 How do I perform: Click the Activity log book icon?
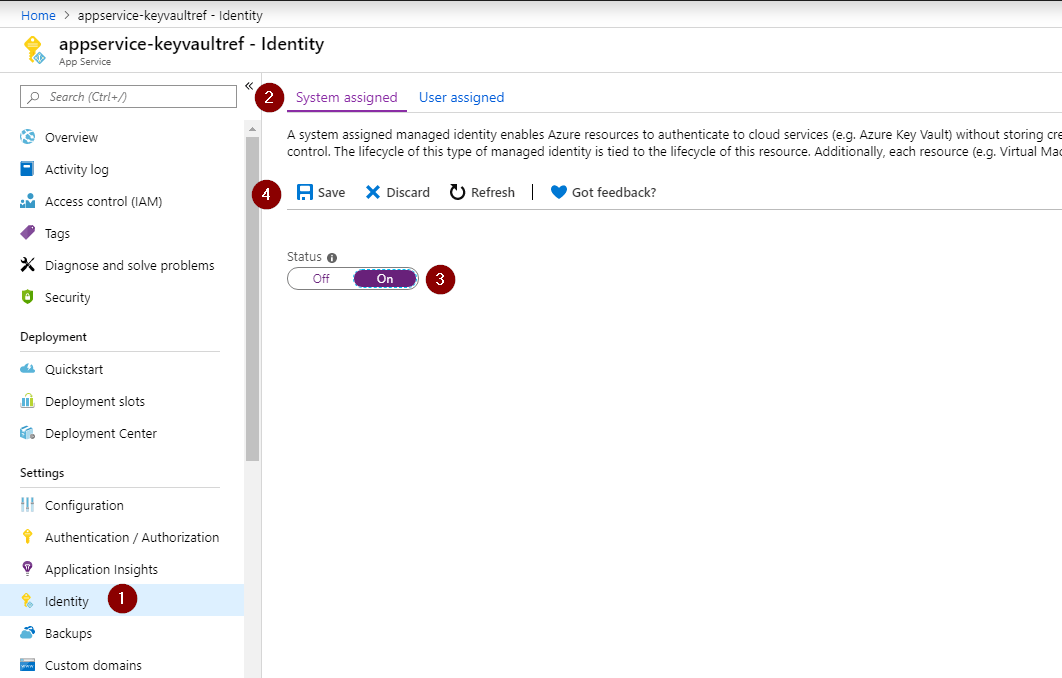pos(27,169)
